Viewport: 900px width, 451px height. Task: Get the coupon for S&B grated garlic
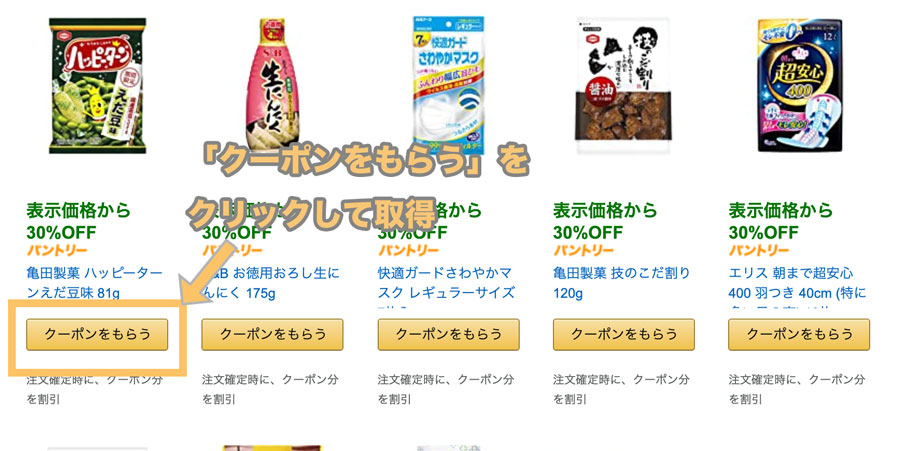point(272,335)
